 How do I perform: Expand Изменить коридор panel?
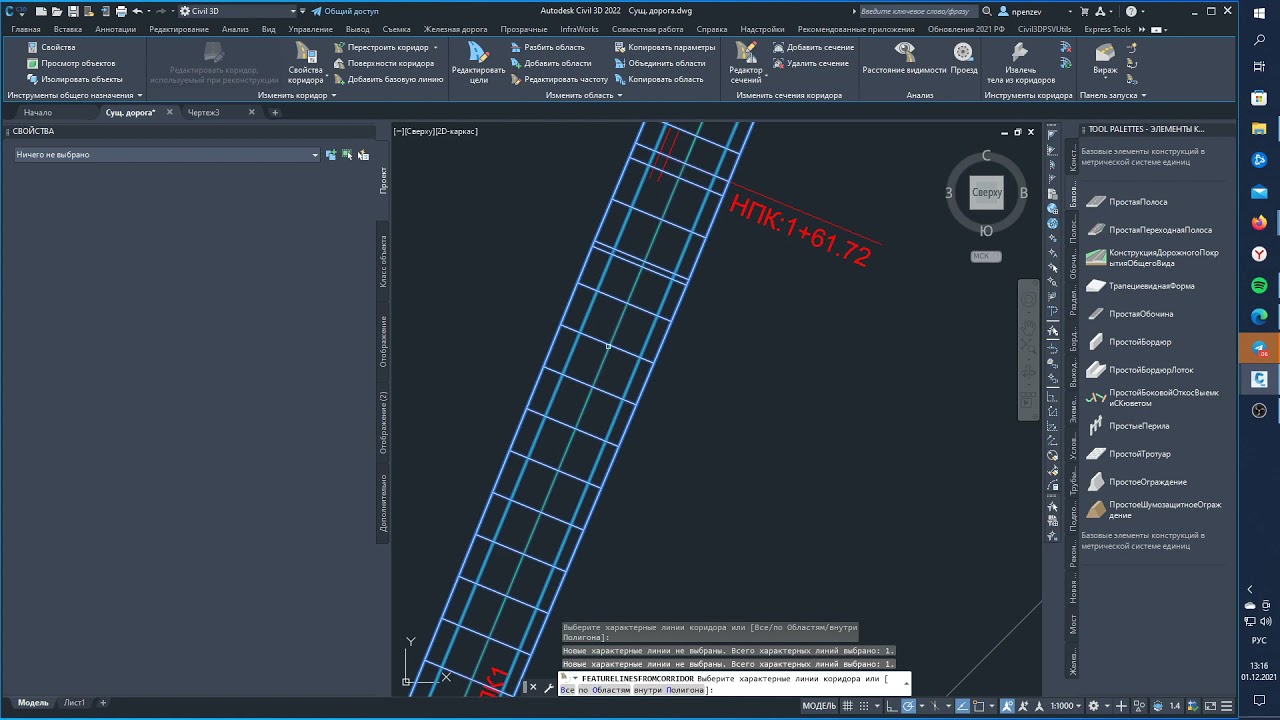[297, 95]
